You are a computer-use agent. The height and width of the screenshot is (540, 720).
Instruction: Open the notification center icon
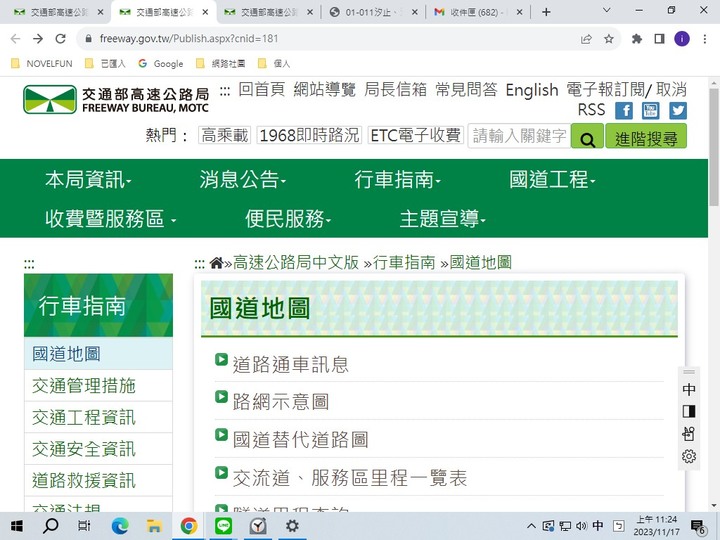pos(698,527)
